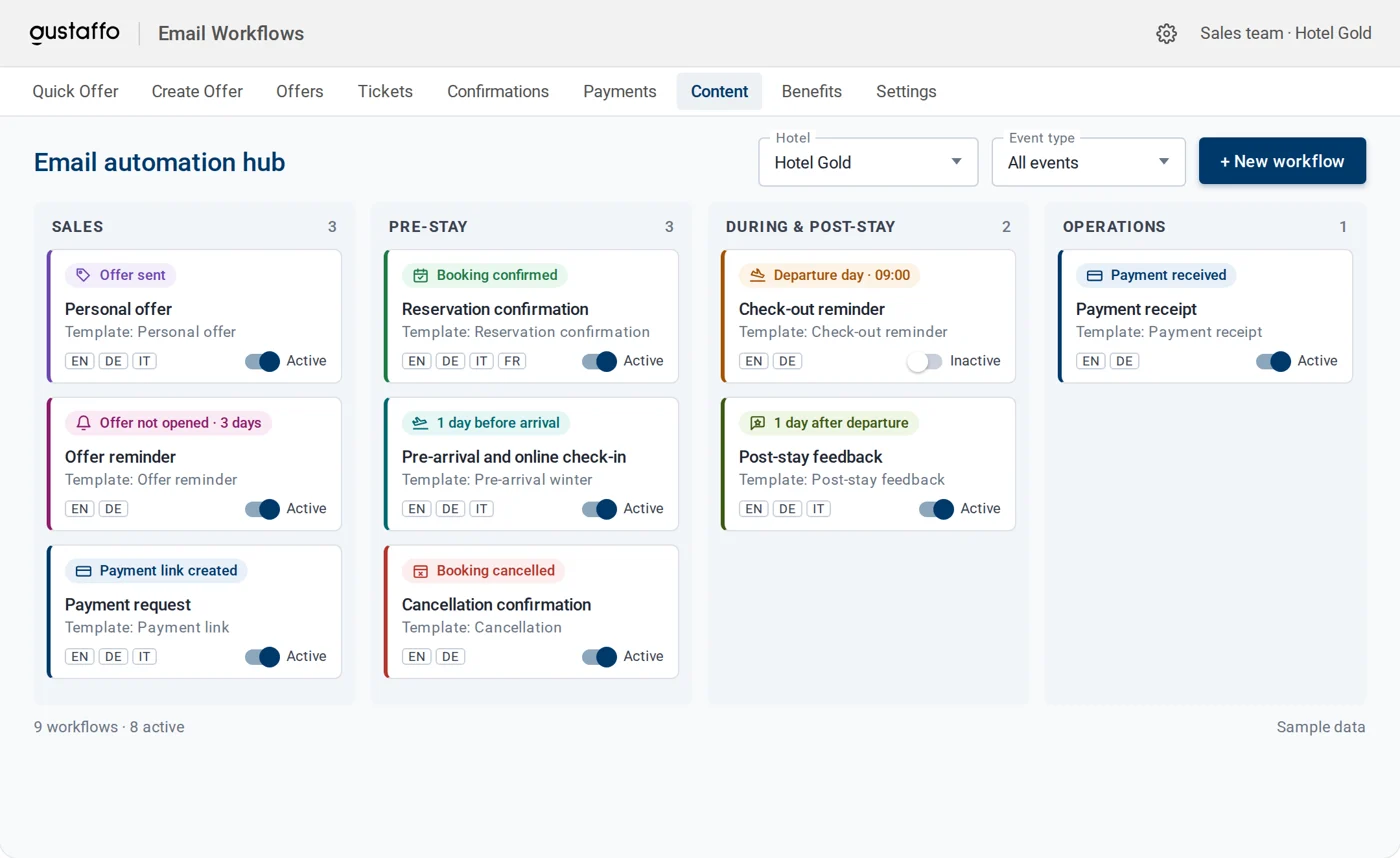Screen dimensions: 1400x858
Task: Click departure plane icon in Departure day badge
Action: pyautogui.click(x=757, y=275)
